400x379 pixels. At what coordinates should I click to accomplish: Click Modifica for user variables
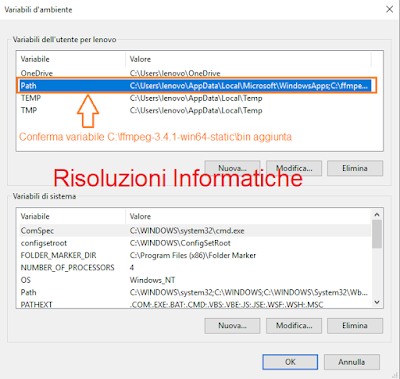pos(294,168)
